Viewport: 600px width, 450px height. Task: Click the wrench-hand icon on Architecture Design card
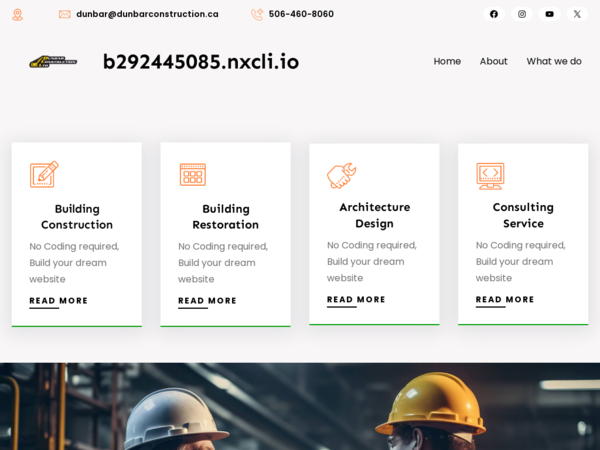[341, 176]
